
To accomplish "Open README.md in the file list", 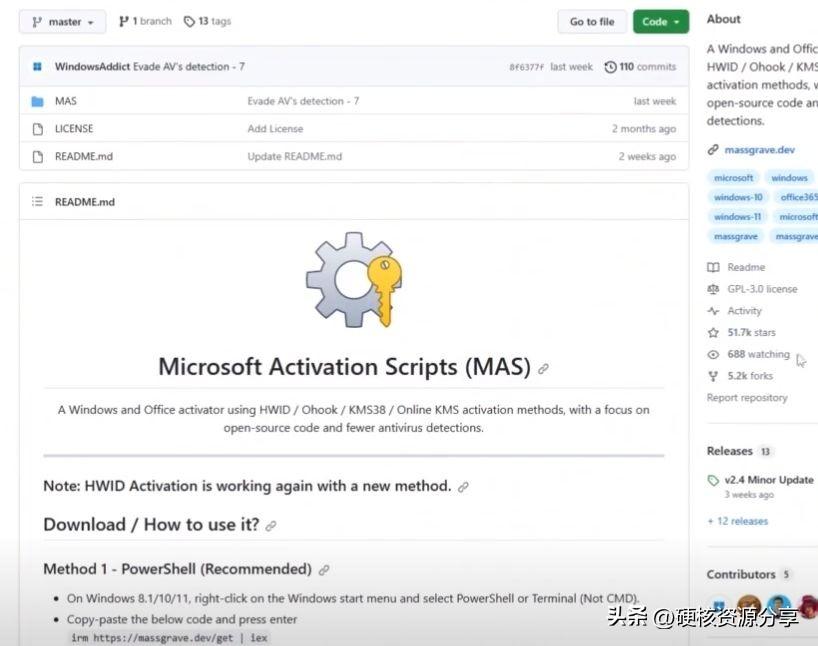I will point(84,156).
